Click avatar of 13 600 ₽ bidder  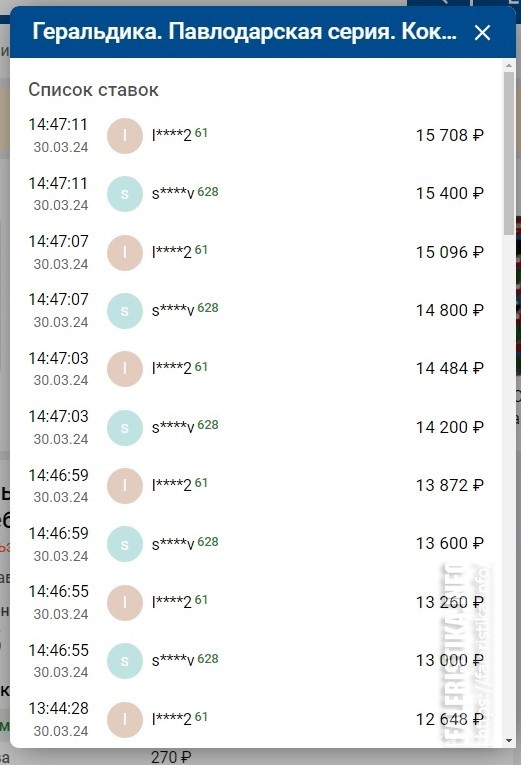tap(125, 544)
